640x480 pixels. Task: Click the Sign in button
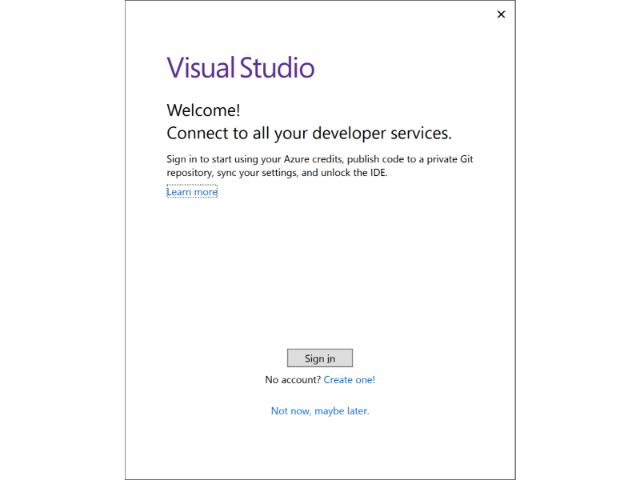(320, 358)
